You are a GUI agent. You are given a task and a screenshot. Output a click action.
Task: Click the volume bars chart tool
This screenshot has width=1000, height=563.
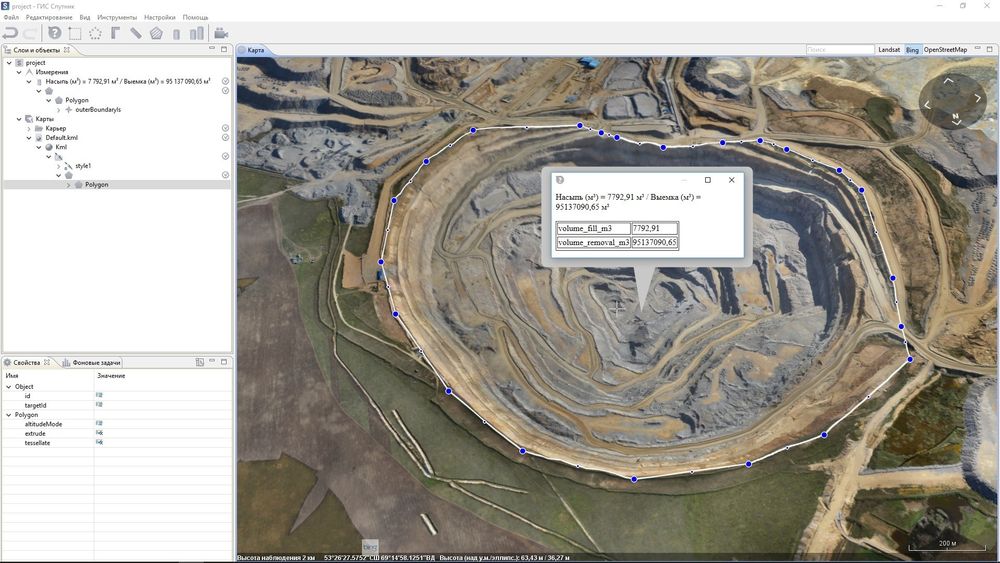click(x=197, y=33)
